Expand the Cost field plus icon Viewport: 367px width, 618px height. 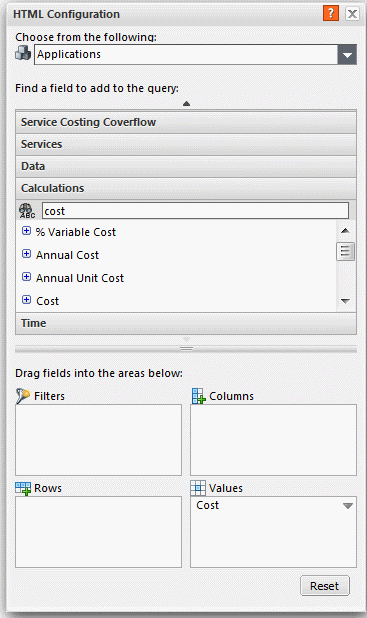click(26, 300)
